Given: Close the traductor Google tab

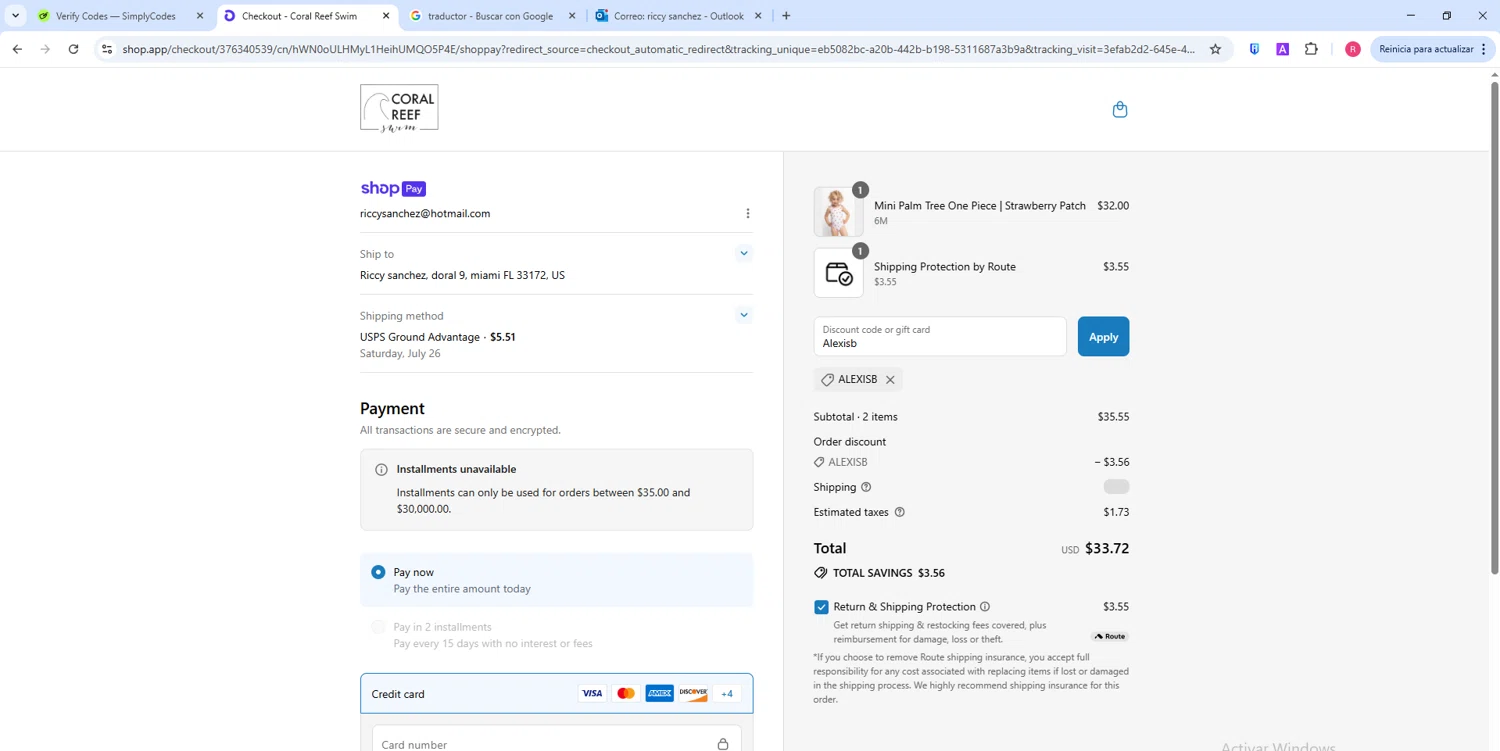Looking at the screenshot, I should 572,16.
